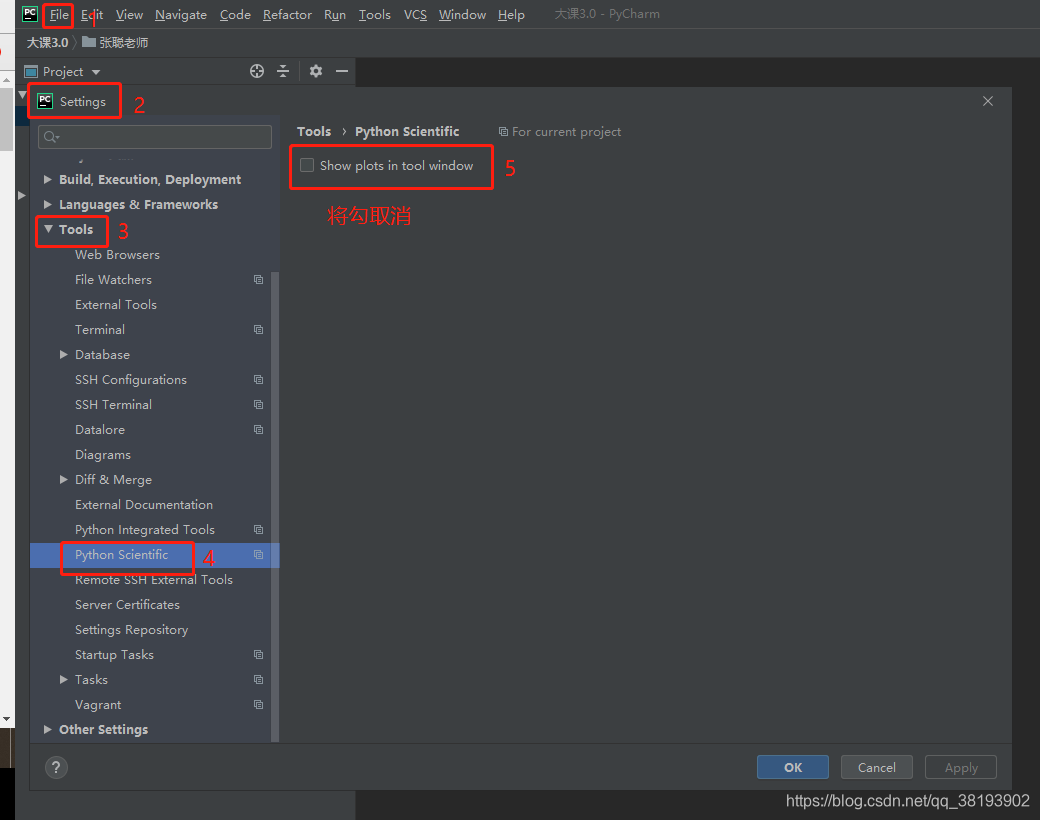Viewport: 1040px width, 820px height.
Task: Click the per-project icon beside Python Scientific
Action: click(x=259, y=555)
